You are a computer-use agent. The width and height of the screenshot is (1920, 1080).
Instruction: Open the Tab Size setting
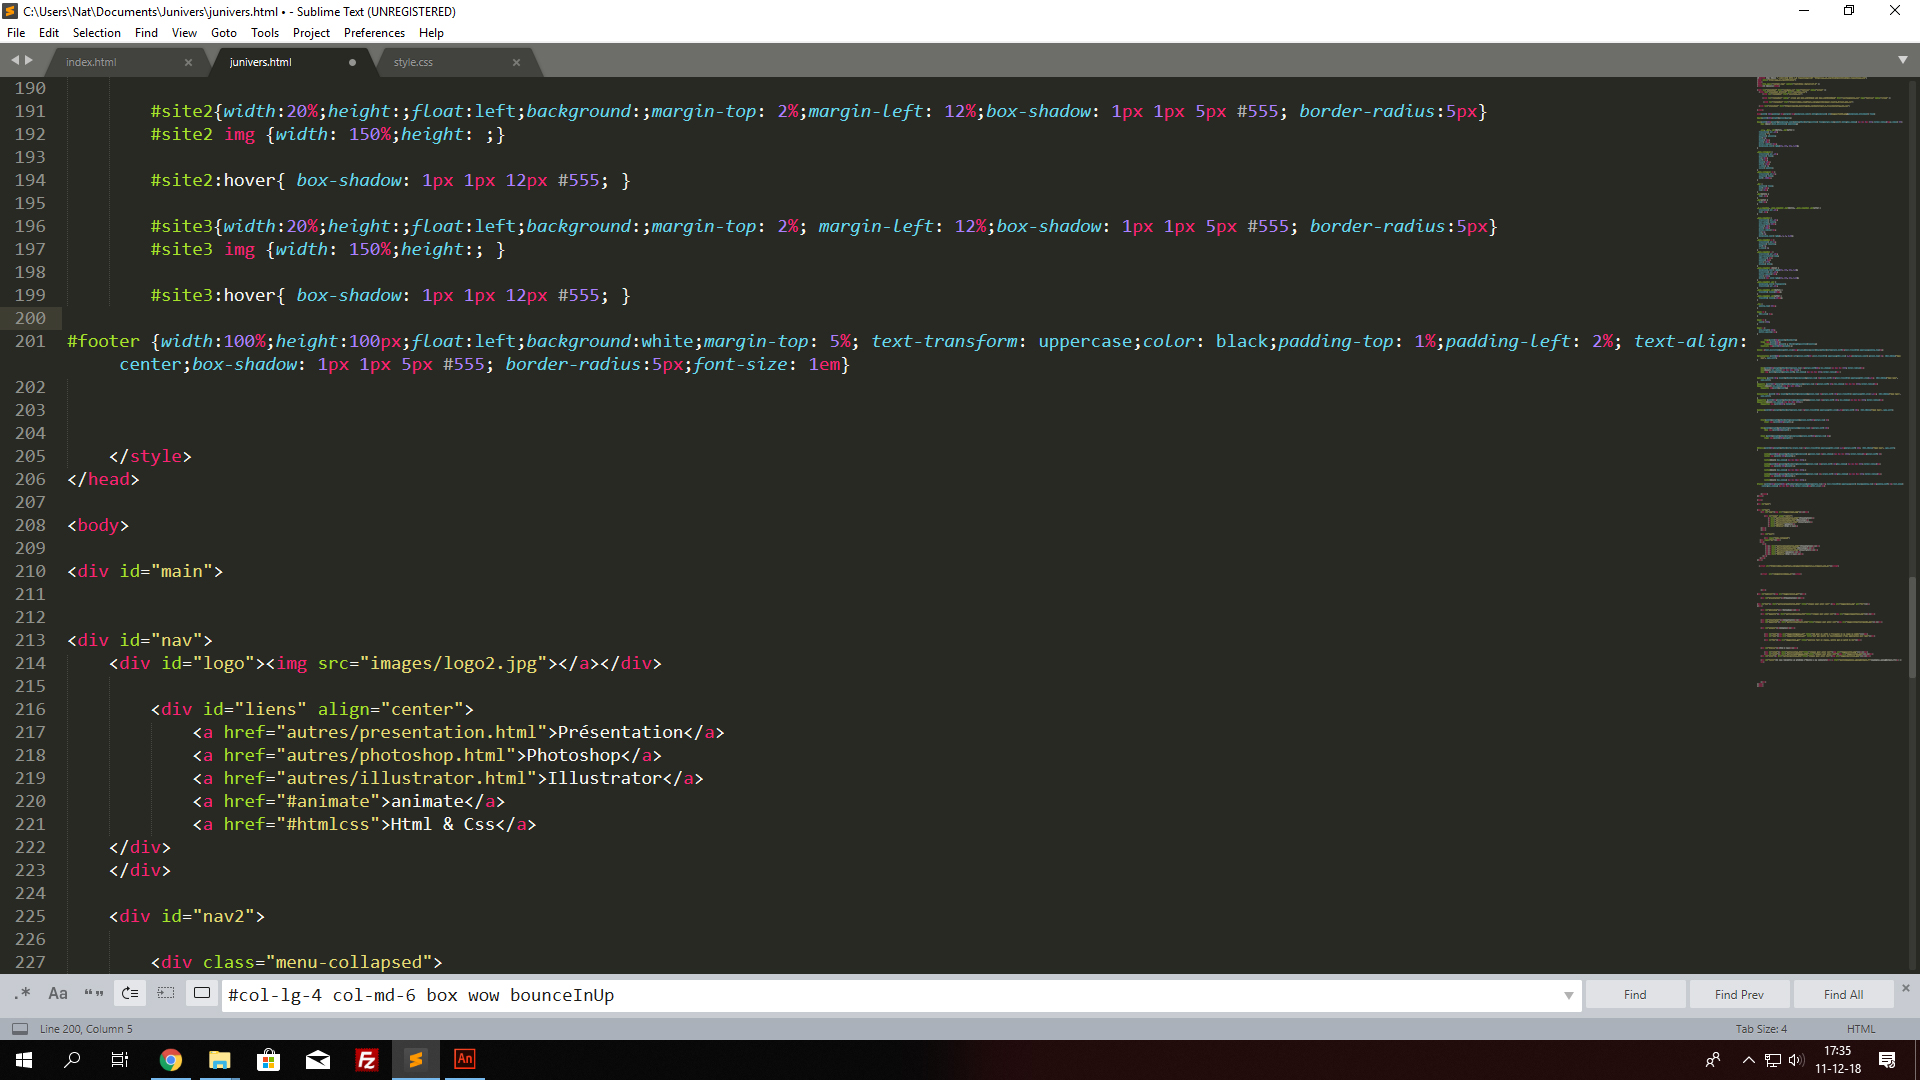tap(1761, 1028)
